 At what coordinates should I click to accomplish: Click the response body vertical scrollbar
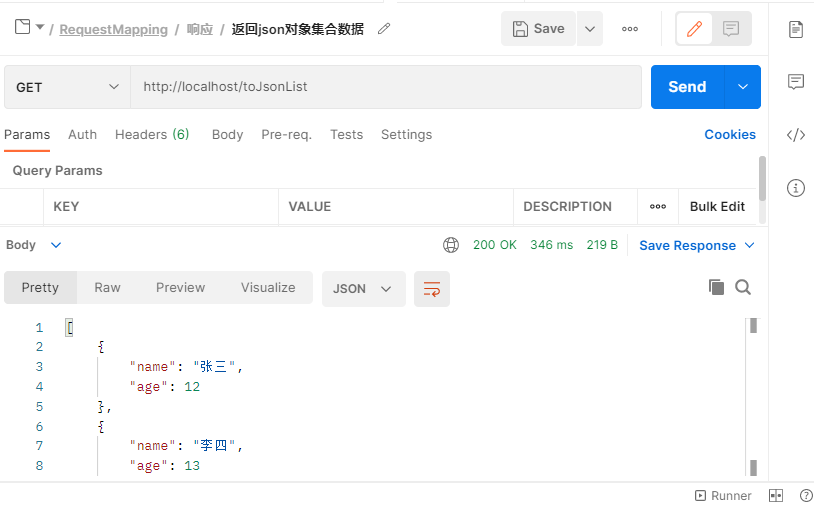(753, 400)
